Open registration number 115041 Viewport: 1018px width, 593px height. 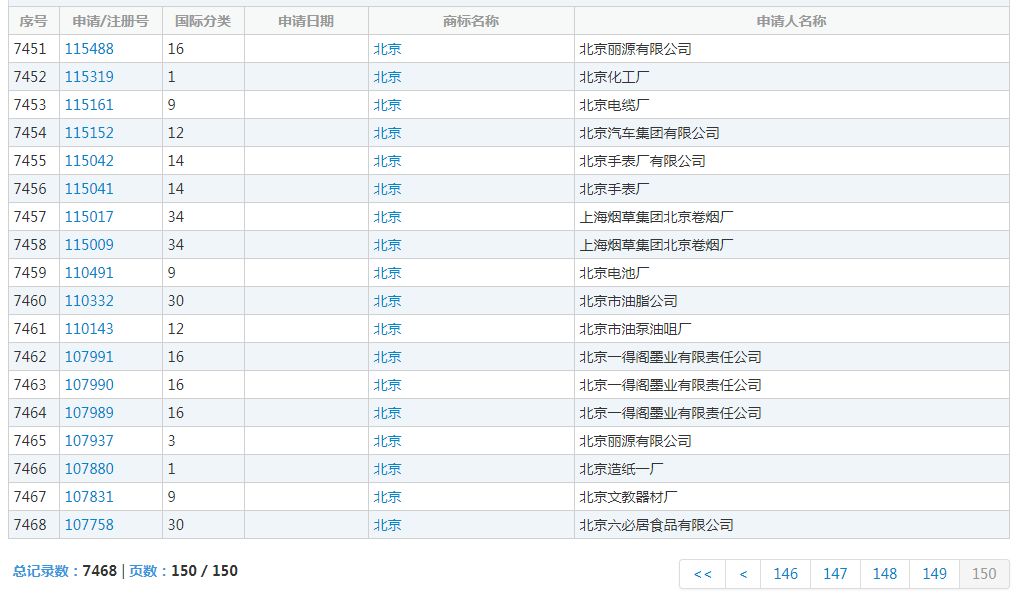click(x=89, y=188)
